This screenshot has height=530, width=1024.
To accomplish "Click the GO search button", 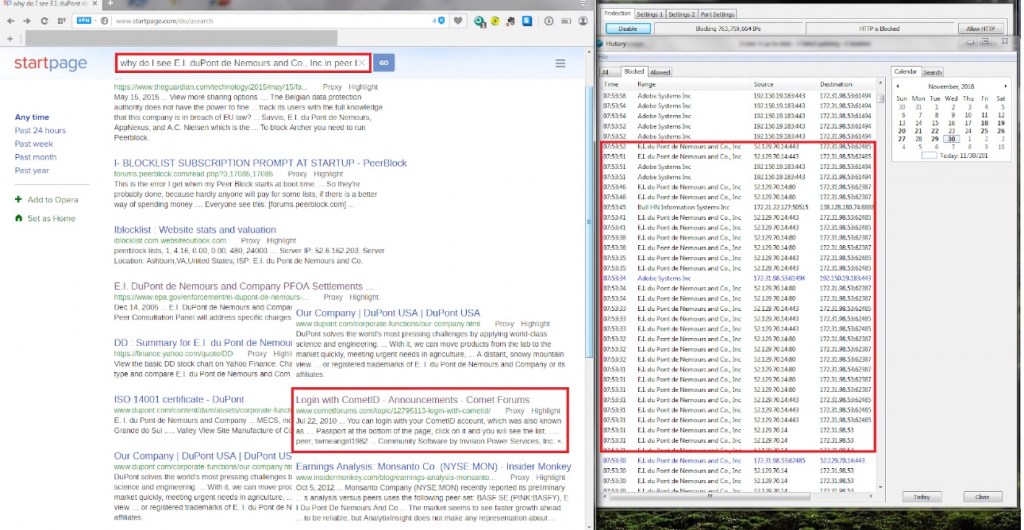I will [384, 63].
